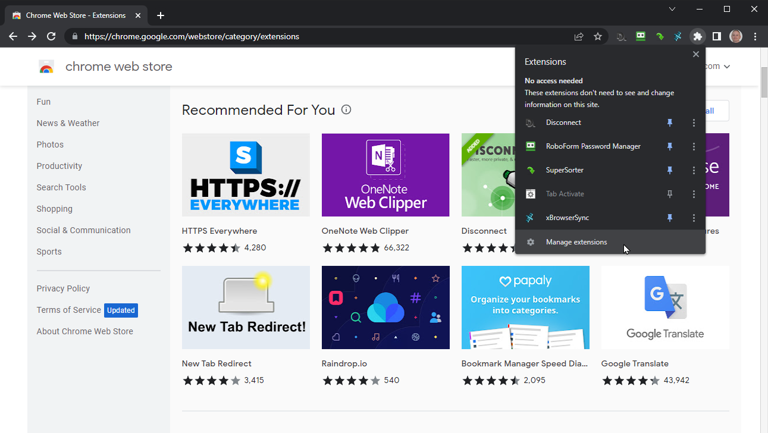Image resolution: width=768 pixels, height=433 pixels.
Task: Reload the current page
Action: coord(51,36)
